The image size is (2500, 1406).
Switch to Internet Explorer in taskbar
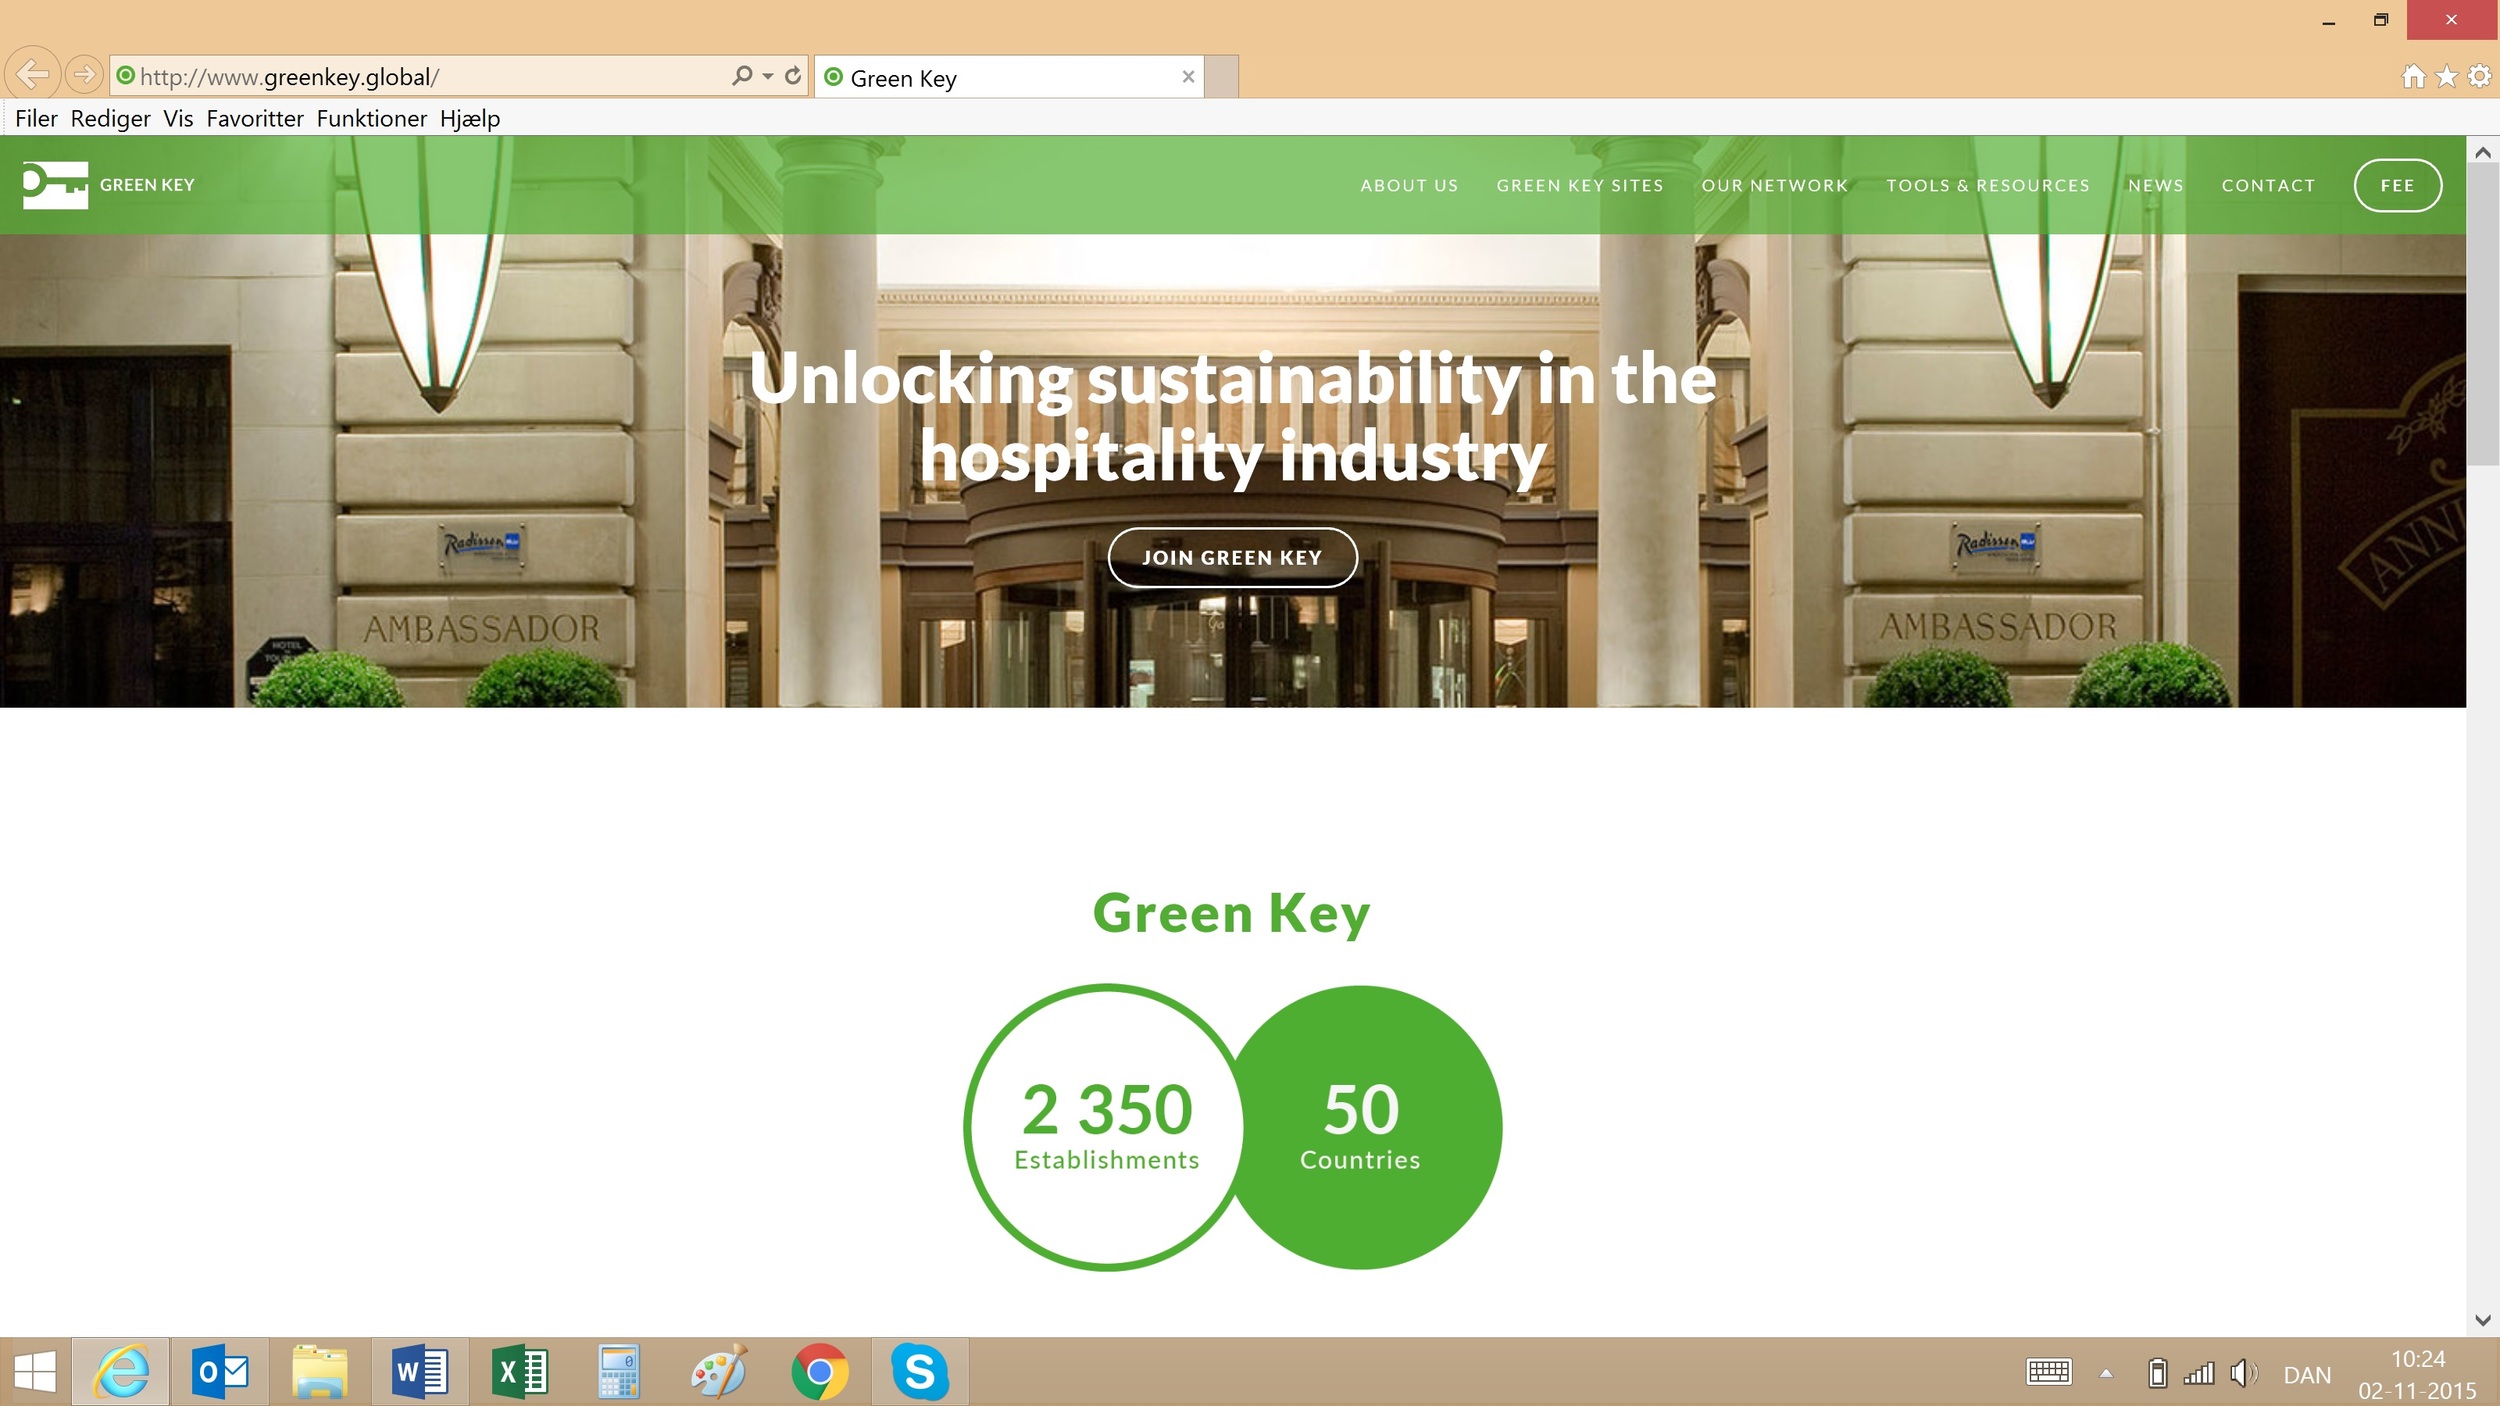pyautogui.click(x=121, y=1372)
